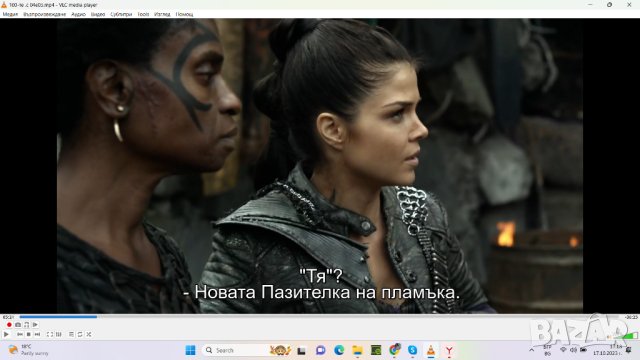Skip to next media track
The width and height of the screenshot is (640, 360).
point(38,334)
